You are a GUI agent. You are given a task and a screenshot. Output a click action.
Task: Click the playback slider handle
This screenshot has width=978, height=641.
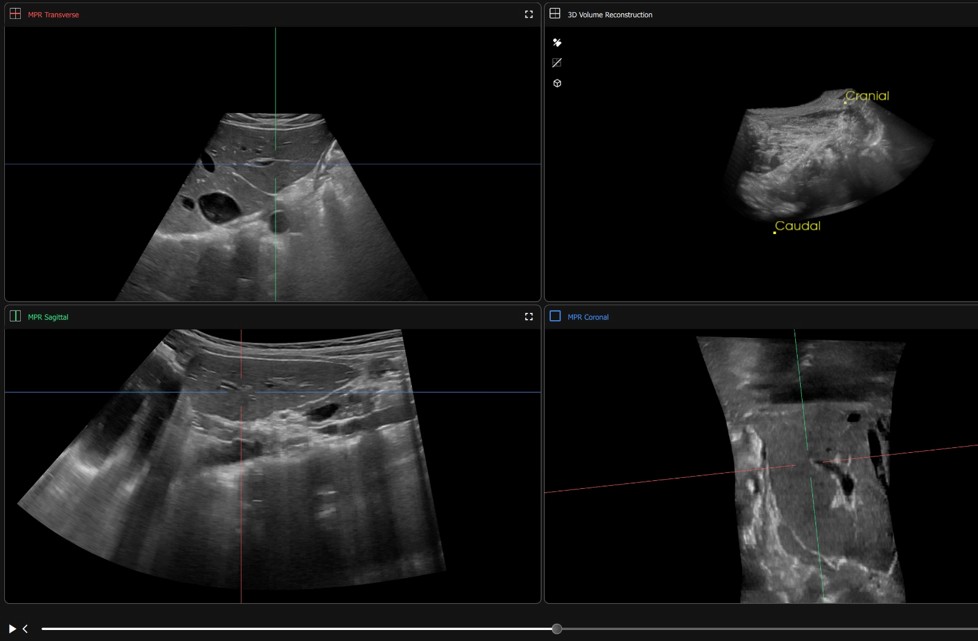click(557, 629)
